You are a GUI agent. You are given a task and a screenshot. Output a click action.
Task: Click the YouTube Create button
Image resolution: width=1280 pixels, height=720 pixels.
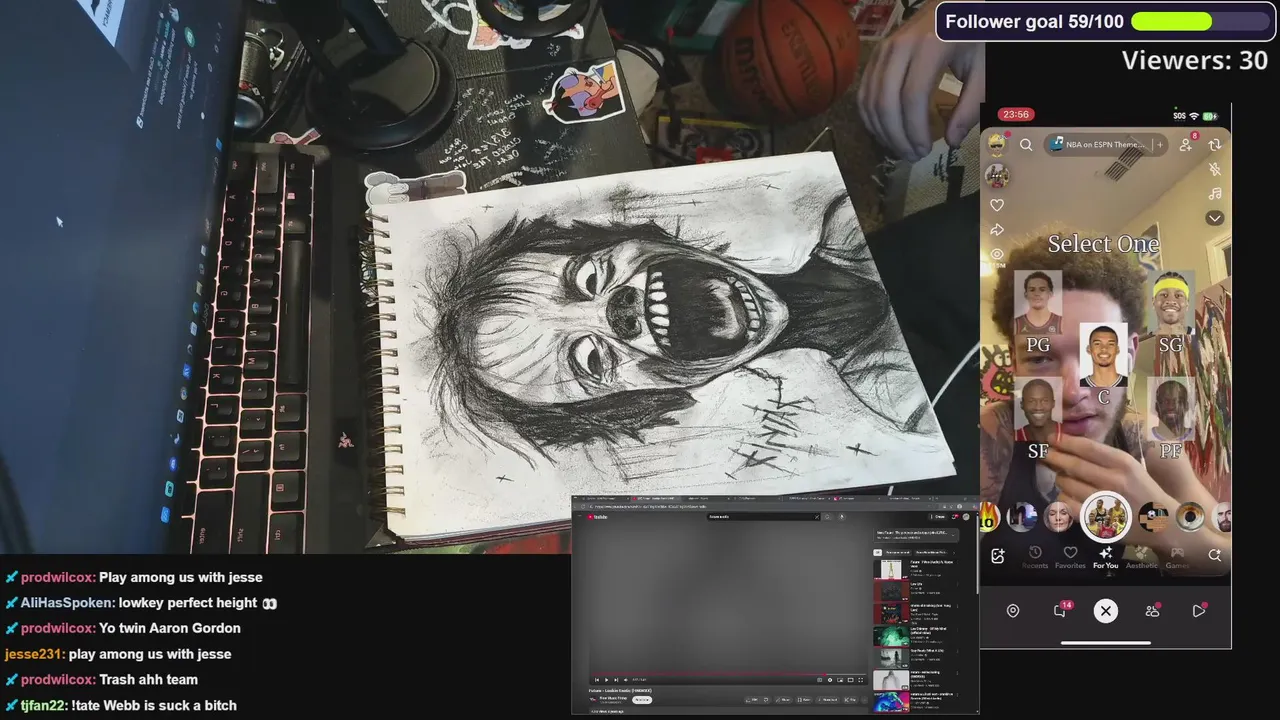(938, 517)
